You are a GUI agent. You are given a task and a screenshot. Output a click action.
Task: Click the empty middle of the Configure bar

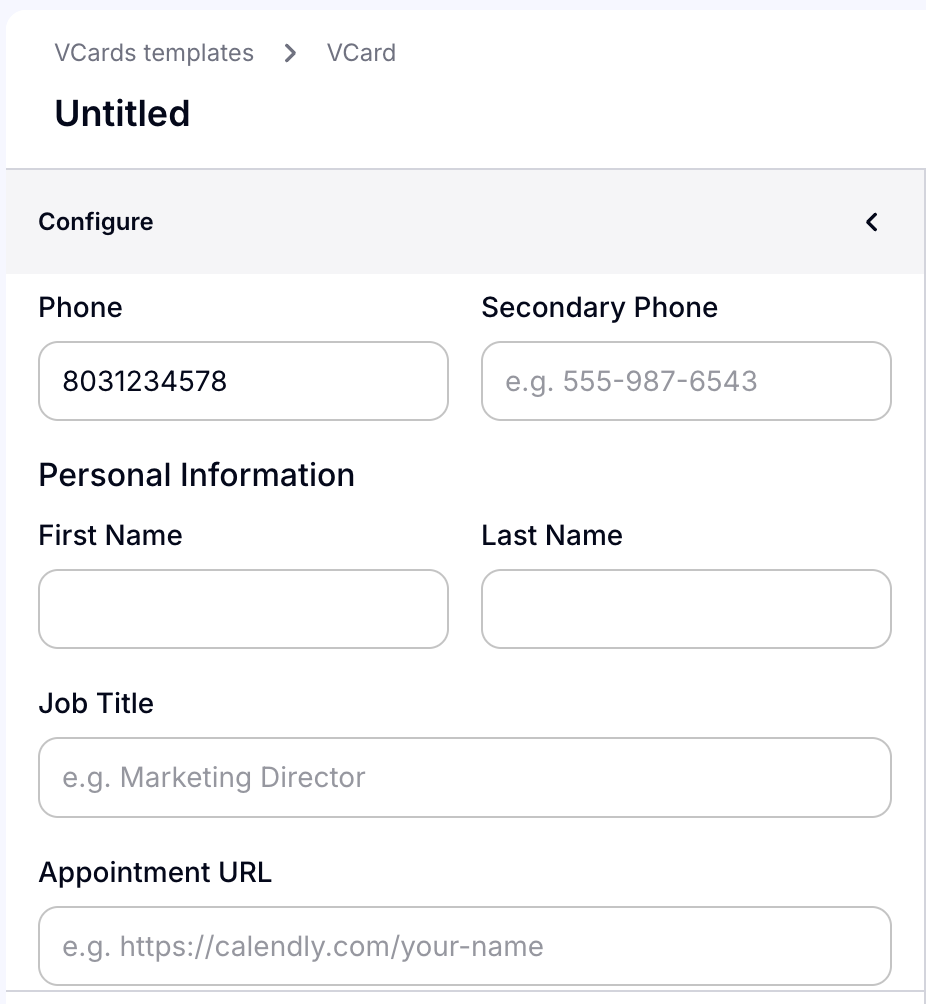pyautogui.click(x=500, y=222)
